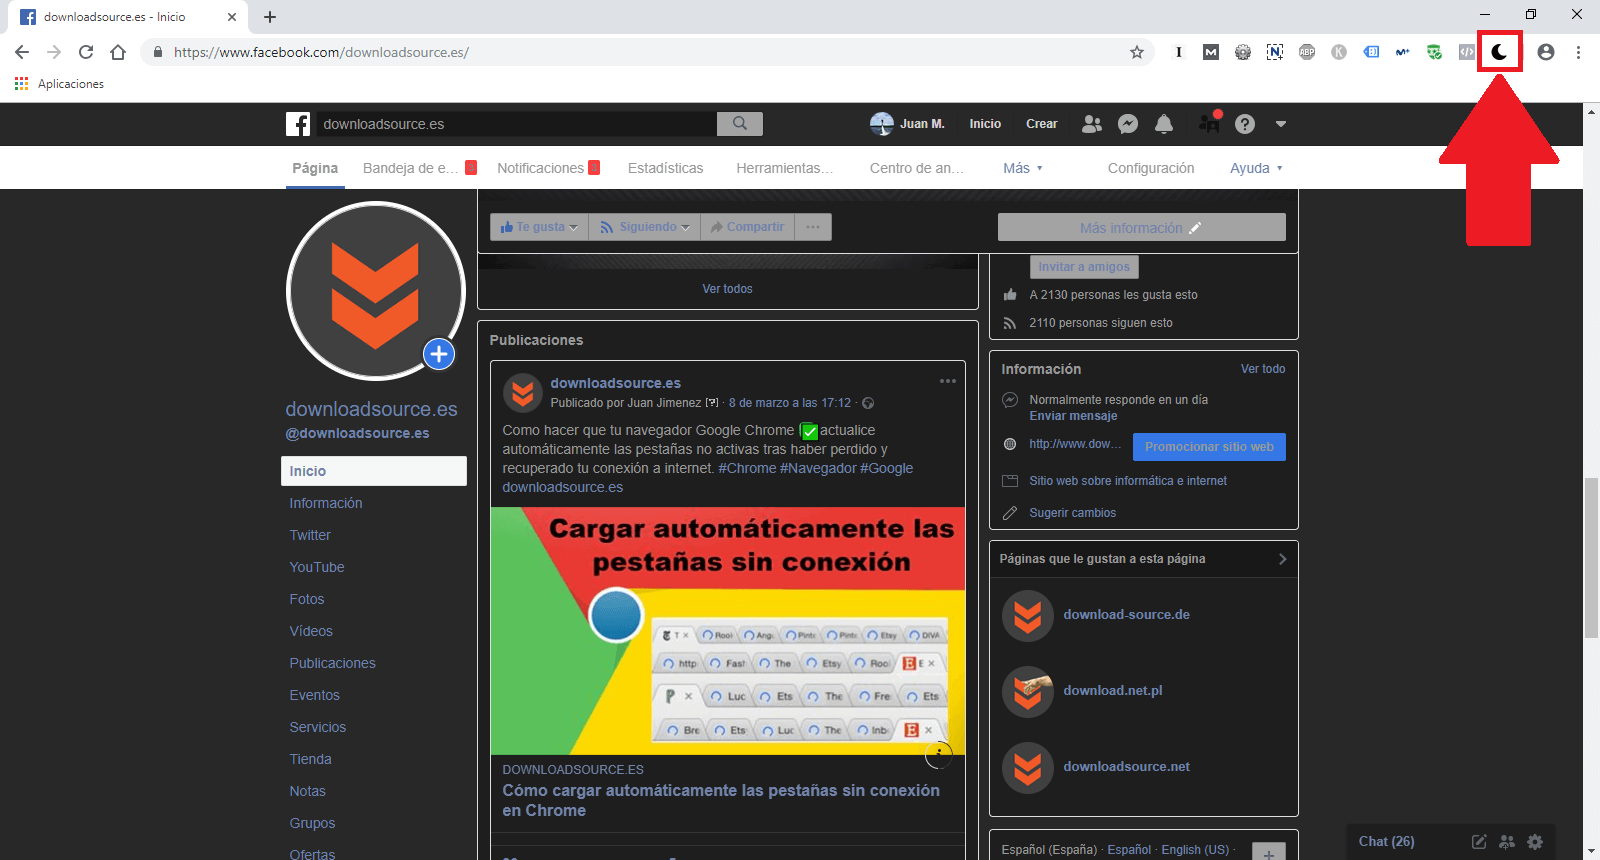Viewport: 1600px width, 860px height.
Task: Click the Compartir button
Action: click(747, 227)
